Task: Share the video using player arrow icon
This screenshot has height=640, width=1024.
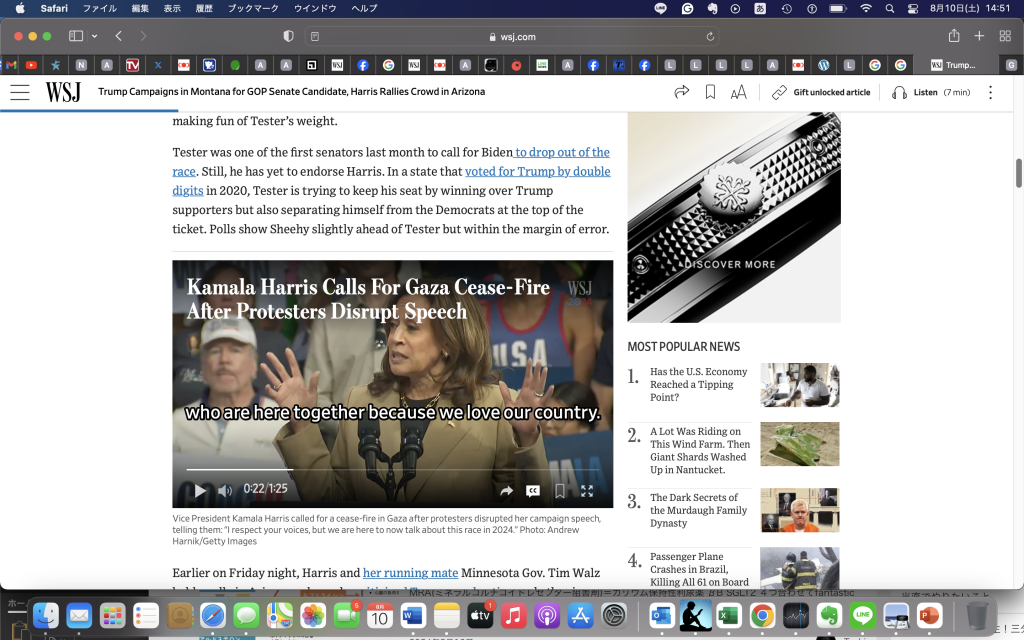Action: point(506,490)
